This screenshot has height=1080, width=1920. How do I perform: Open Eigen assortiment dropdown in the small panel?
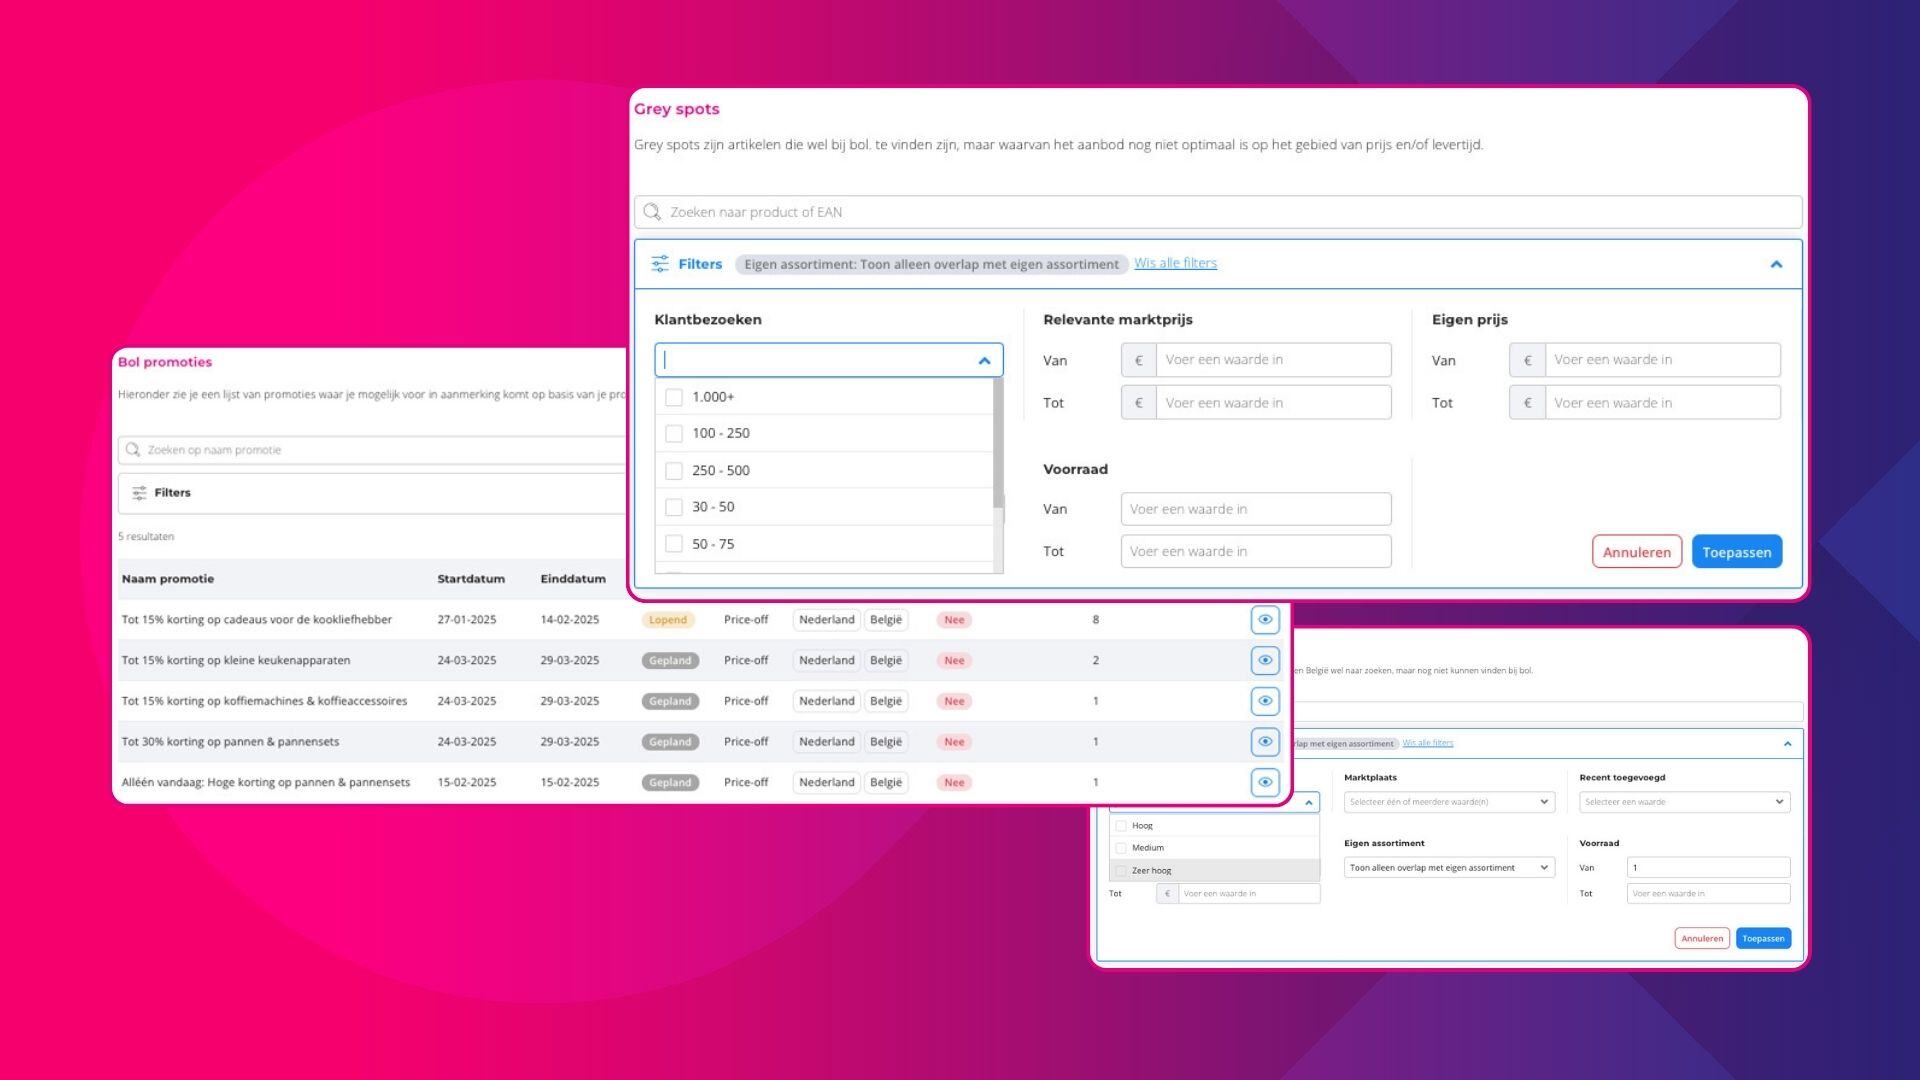coord(1448,868)
